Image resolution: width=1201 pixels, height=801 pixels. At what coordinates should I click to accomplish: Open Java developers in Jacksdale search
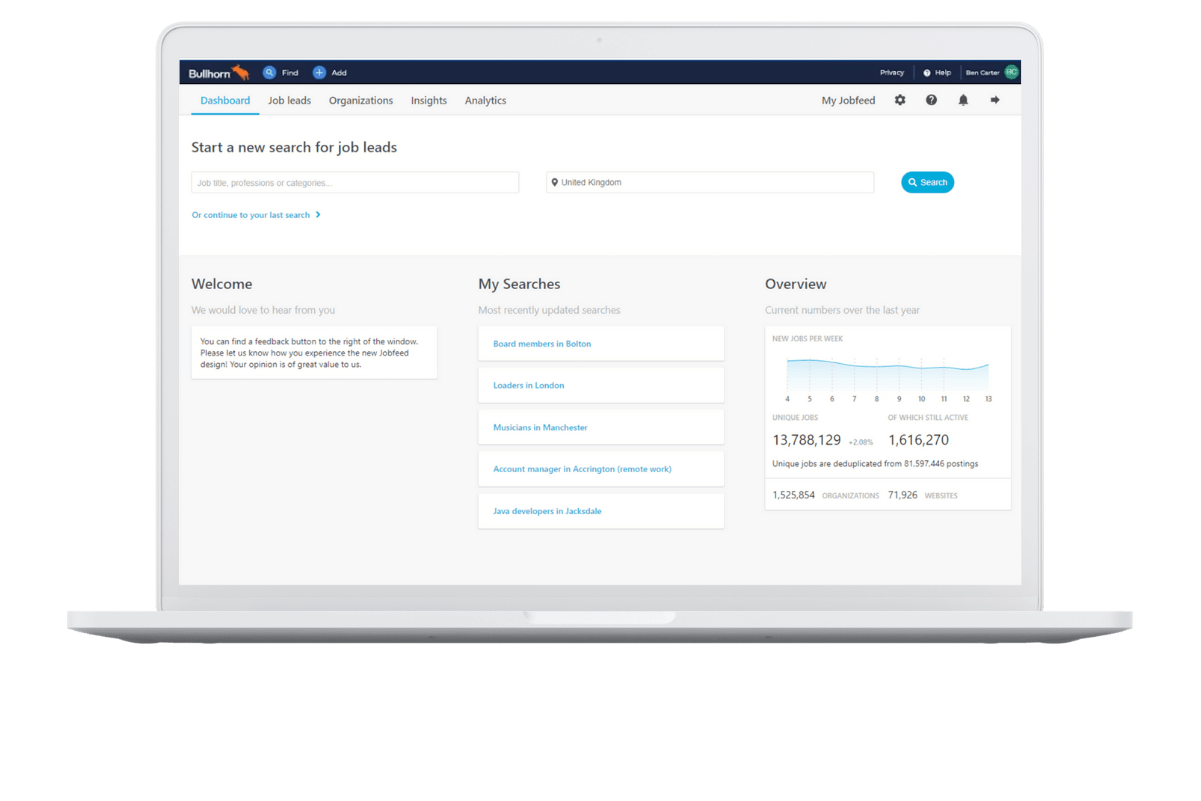(547, 511)
